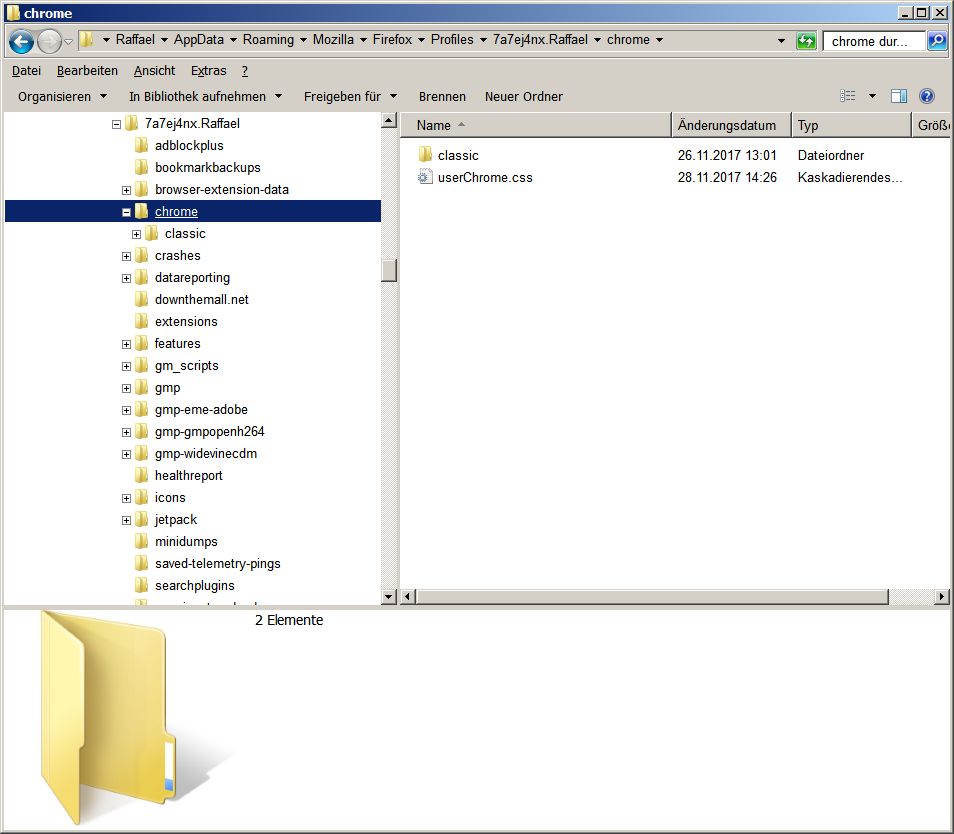
Task: Expand the crashes folder node
Action: 126,256
